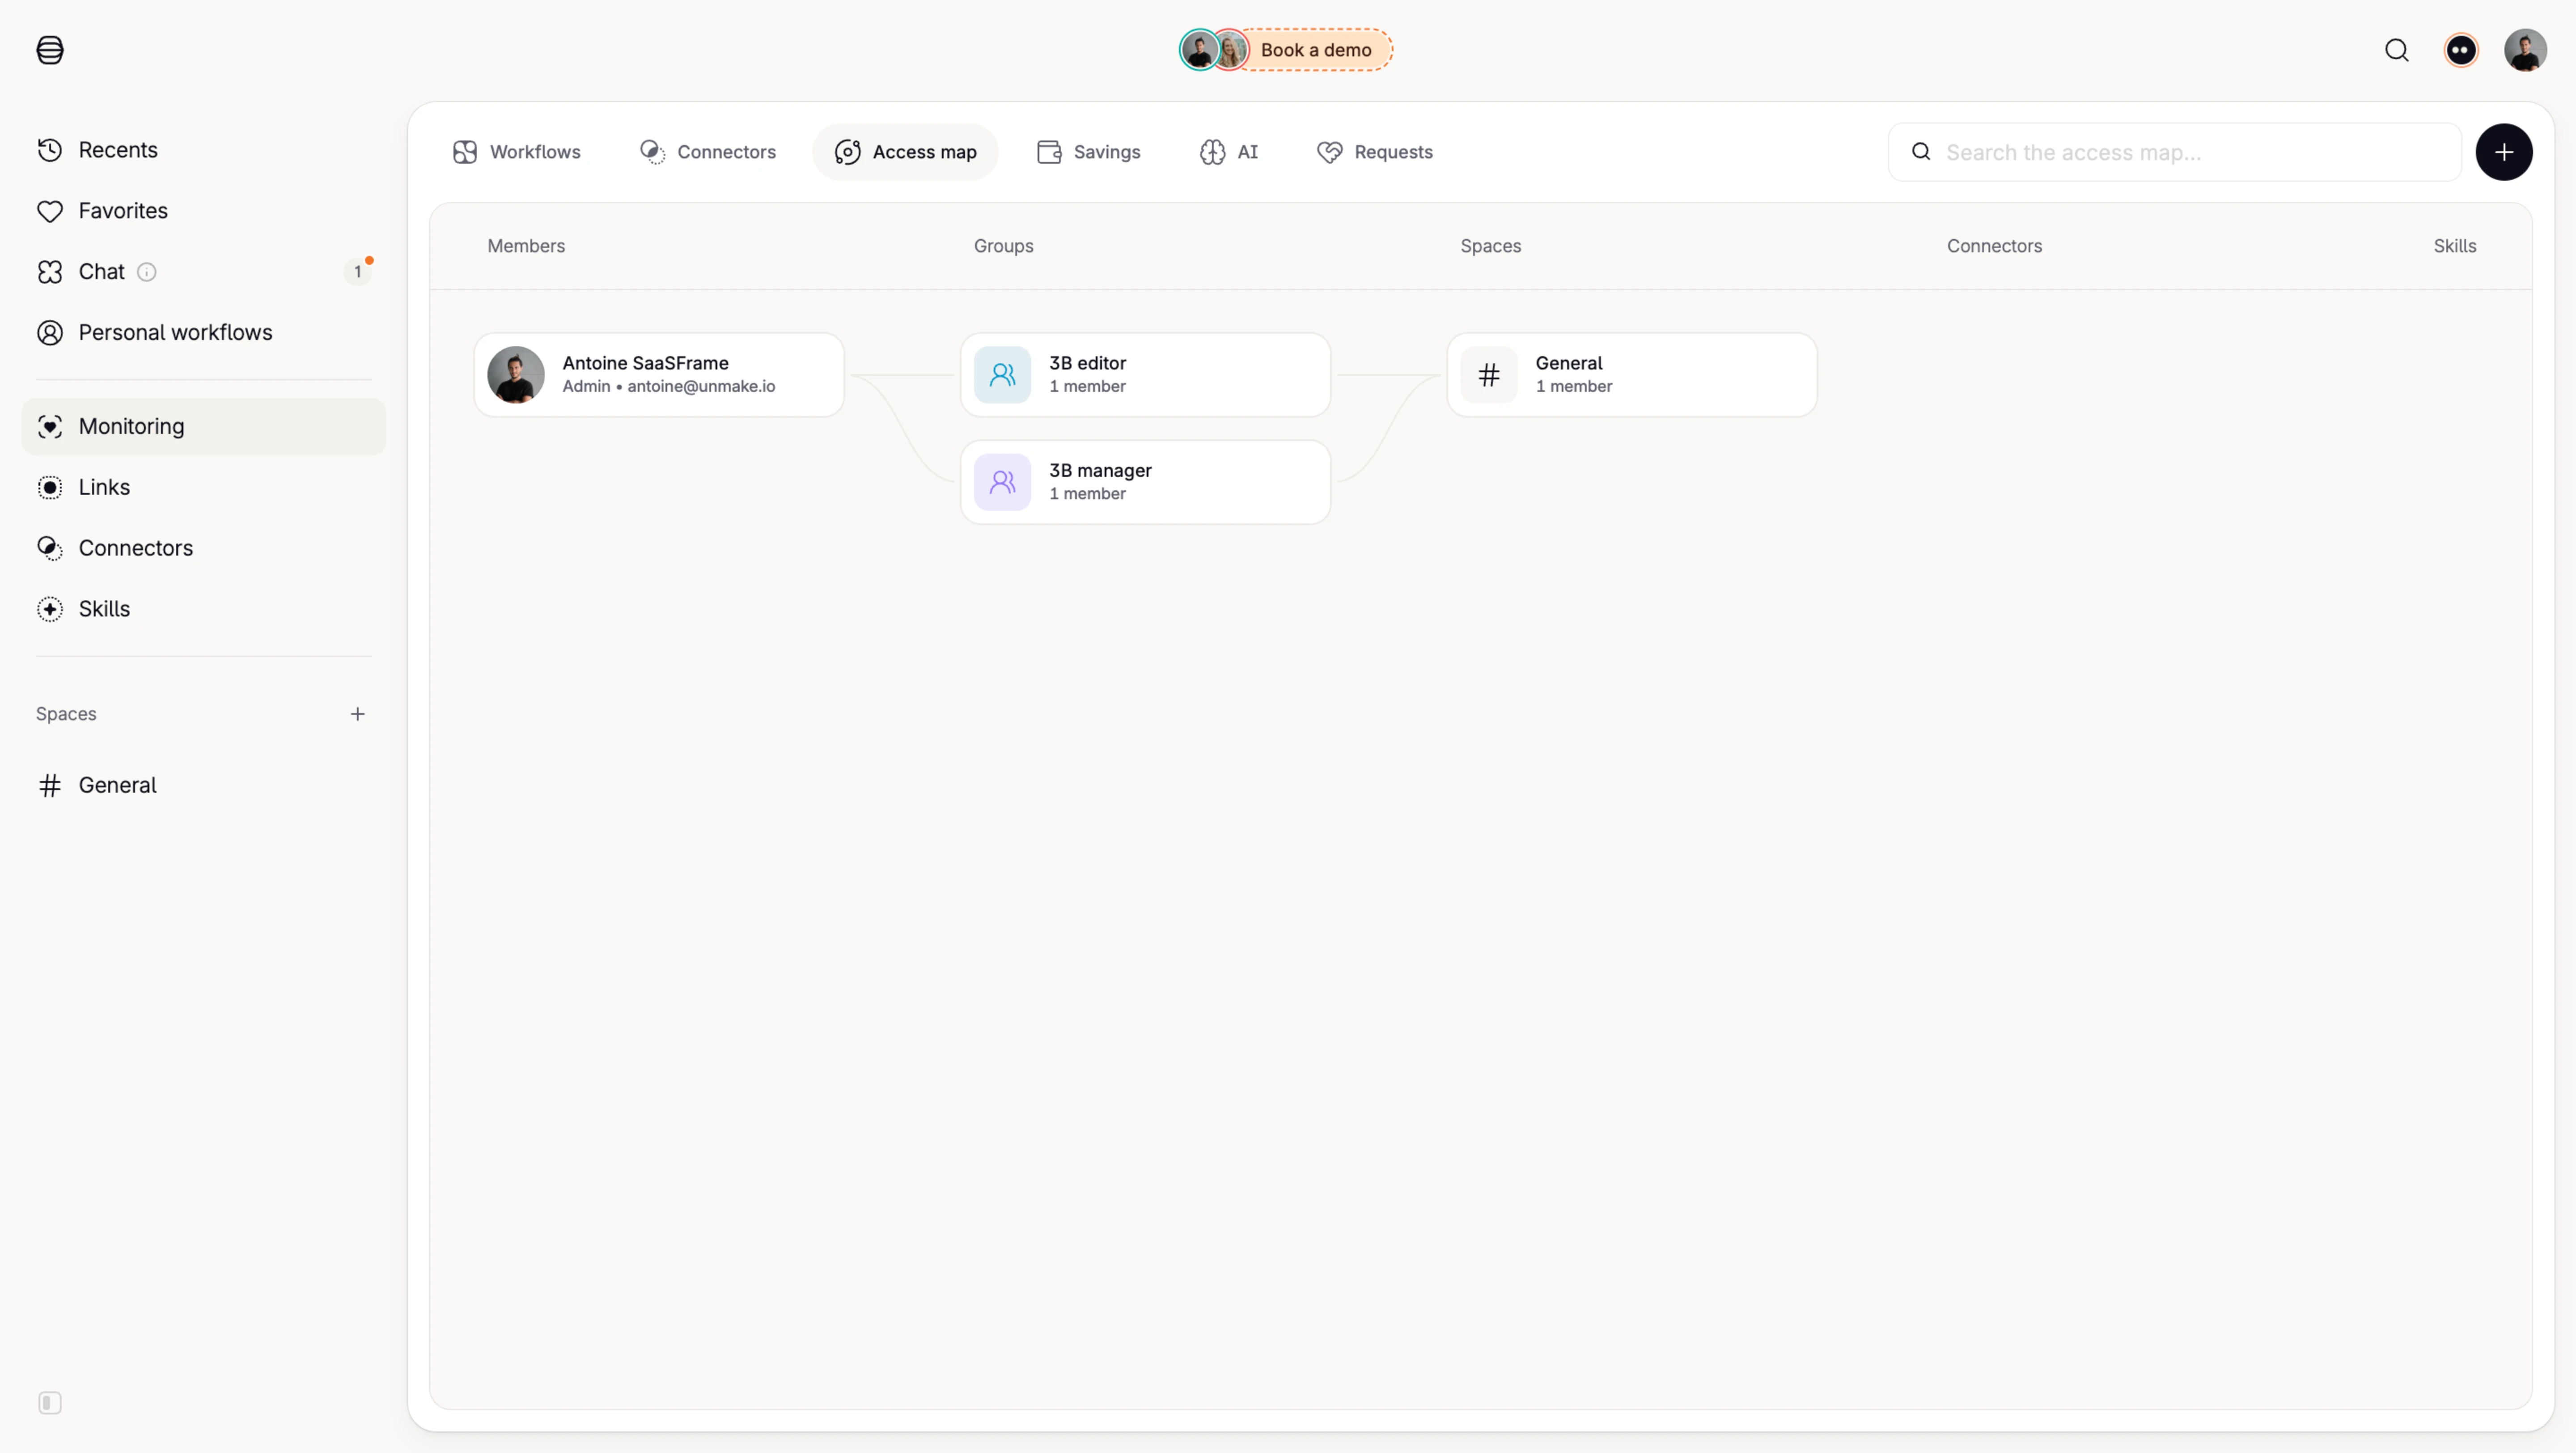Click the black plus add button
The width and height of the screenshot is (2576, 1453).
2503,152
